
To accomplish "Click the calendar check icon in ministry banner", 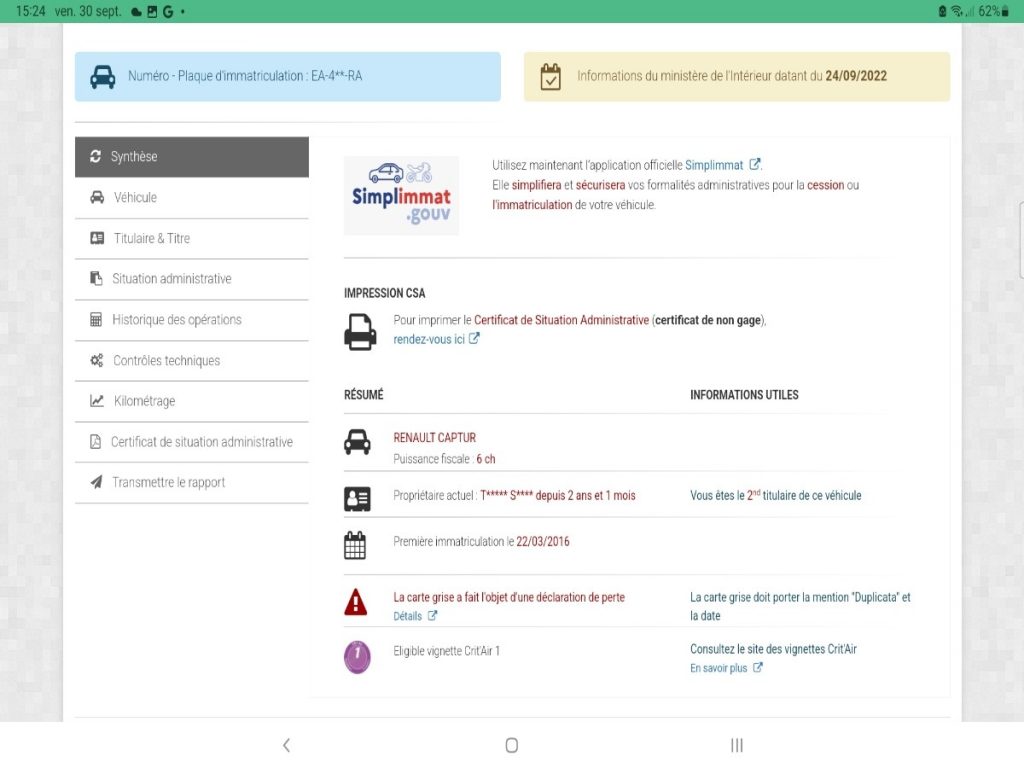I will (x=551, y=76).
